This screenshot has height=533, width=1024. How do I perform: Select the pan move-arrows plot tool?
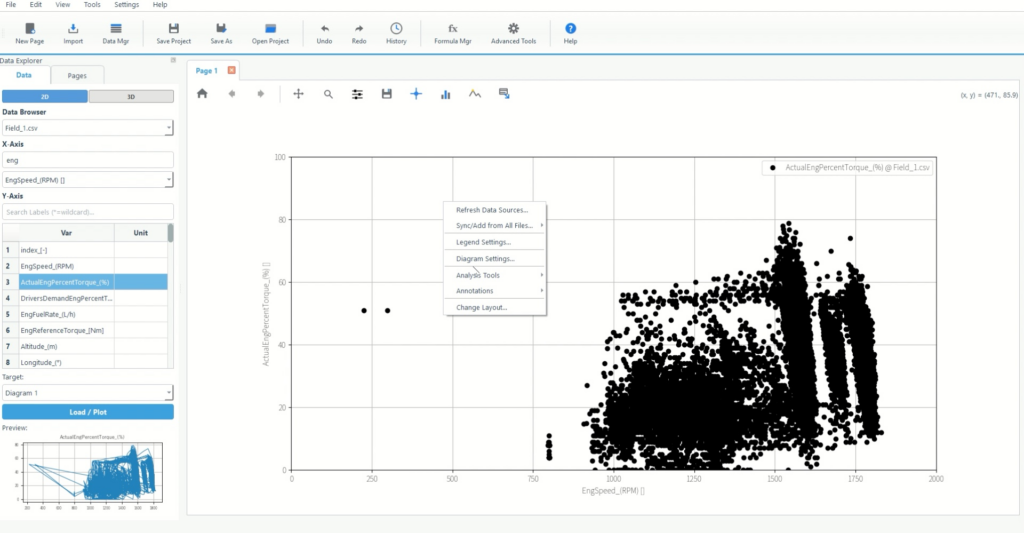[298, 93]
